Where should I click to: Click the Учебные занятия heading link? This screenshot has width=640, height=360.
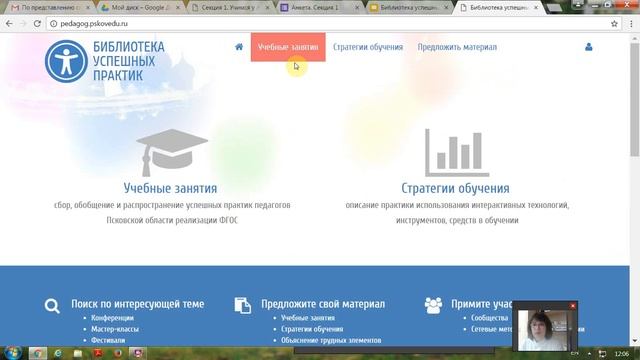pyautogui.click(x=170, y=188)
